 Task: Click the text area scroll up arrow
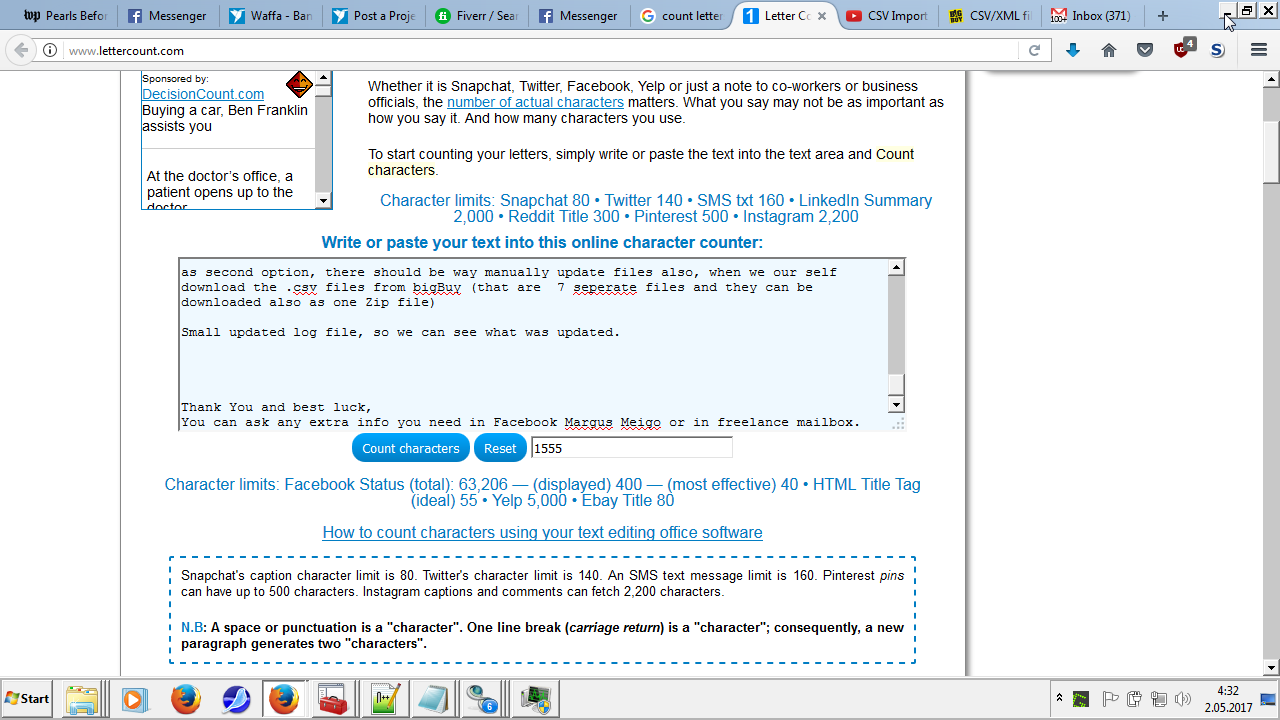[x=897, y=267]
